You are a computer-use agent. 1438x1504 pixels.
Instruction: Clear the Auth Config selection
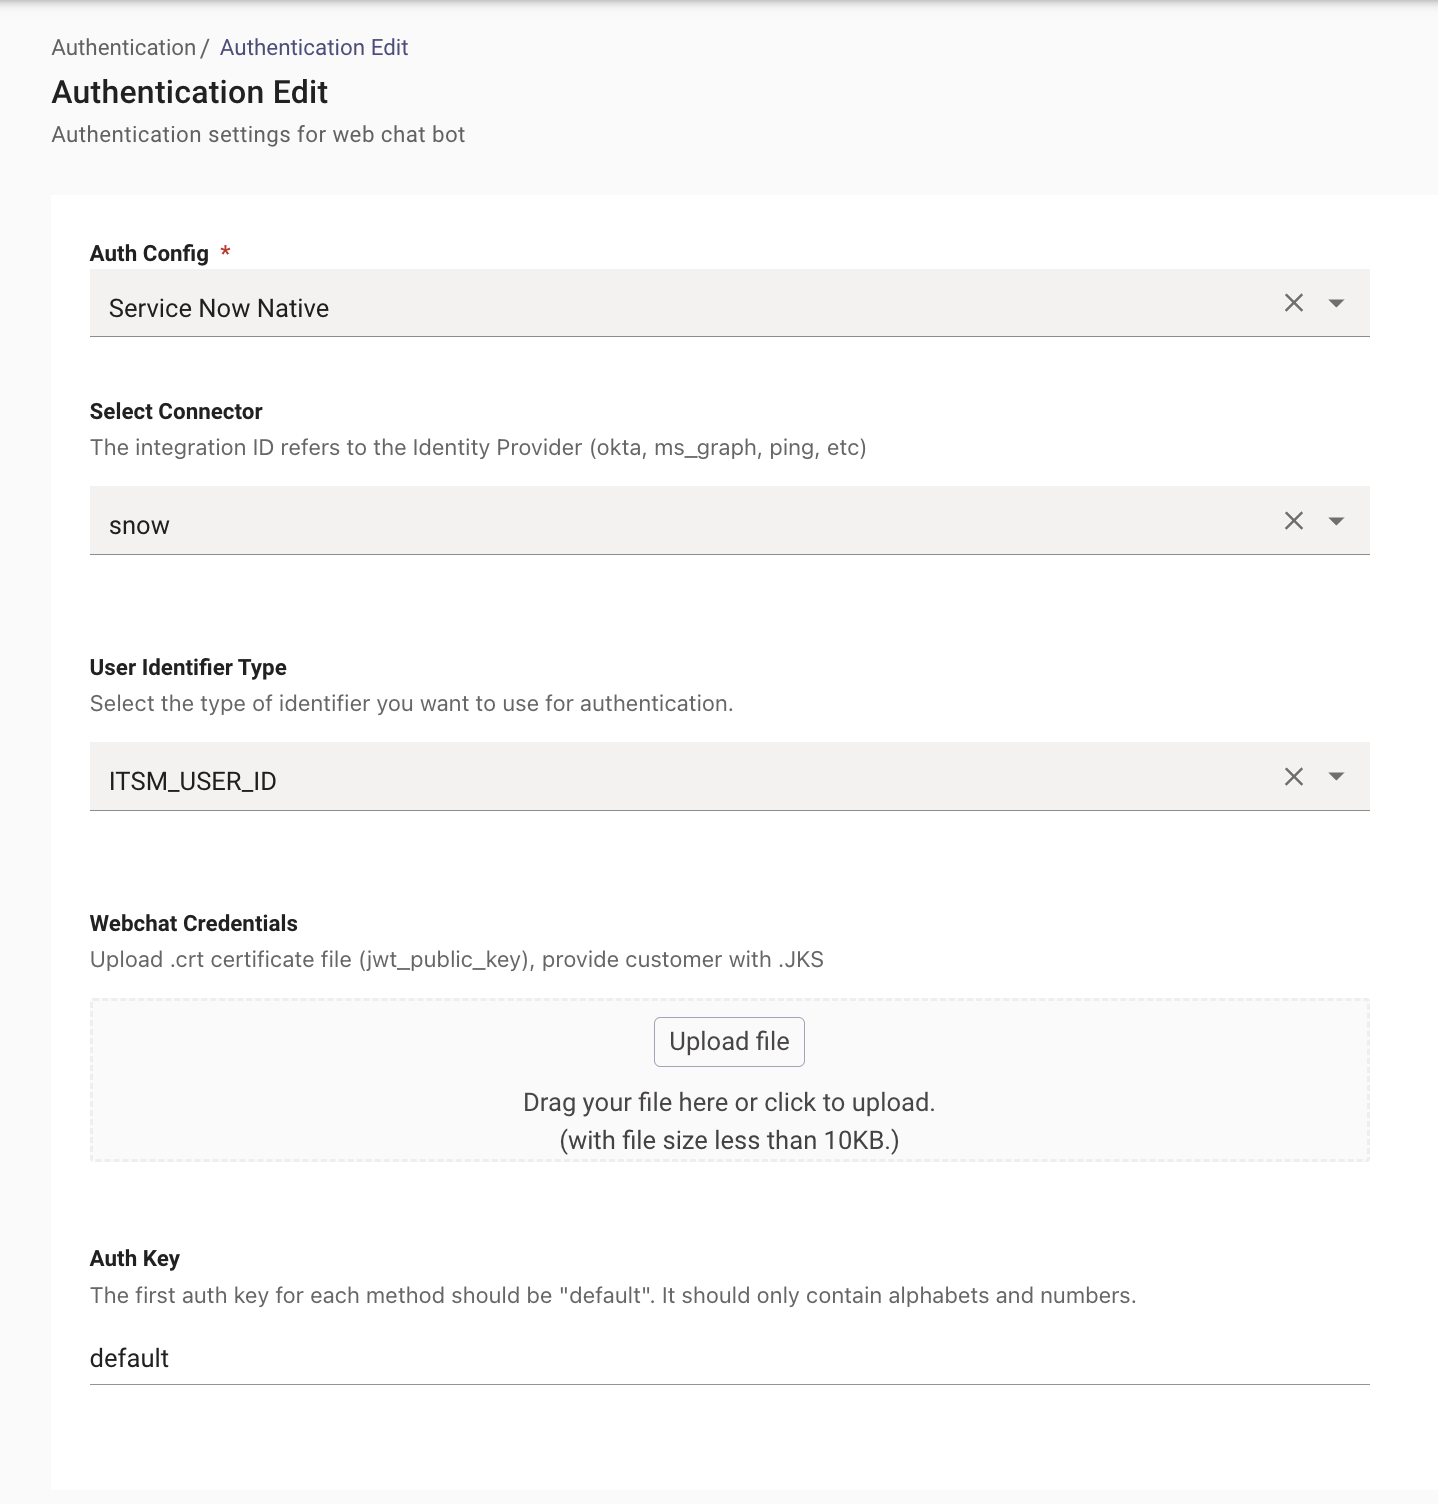point(1293,303)
